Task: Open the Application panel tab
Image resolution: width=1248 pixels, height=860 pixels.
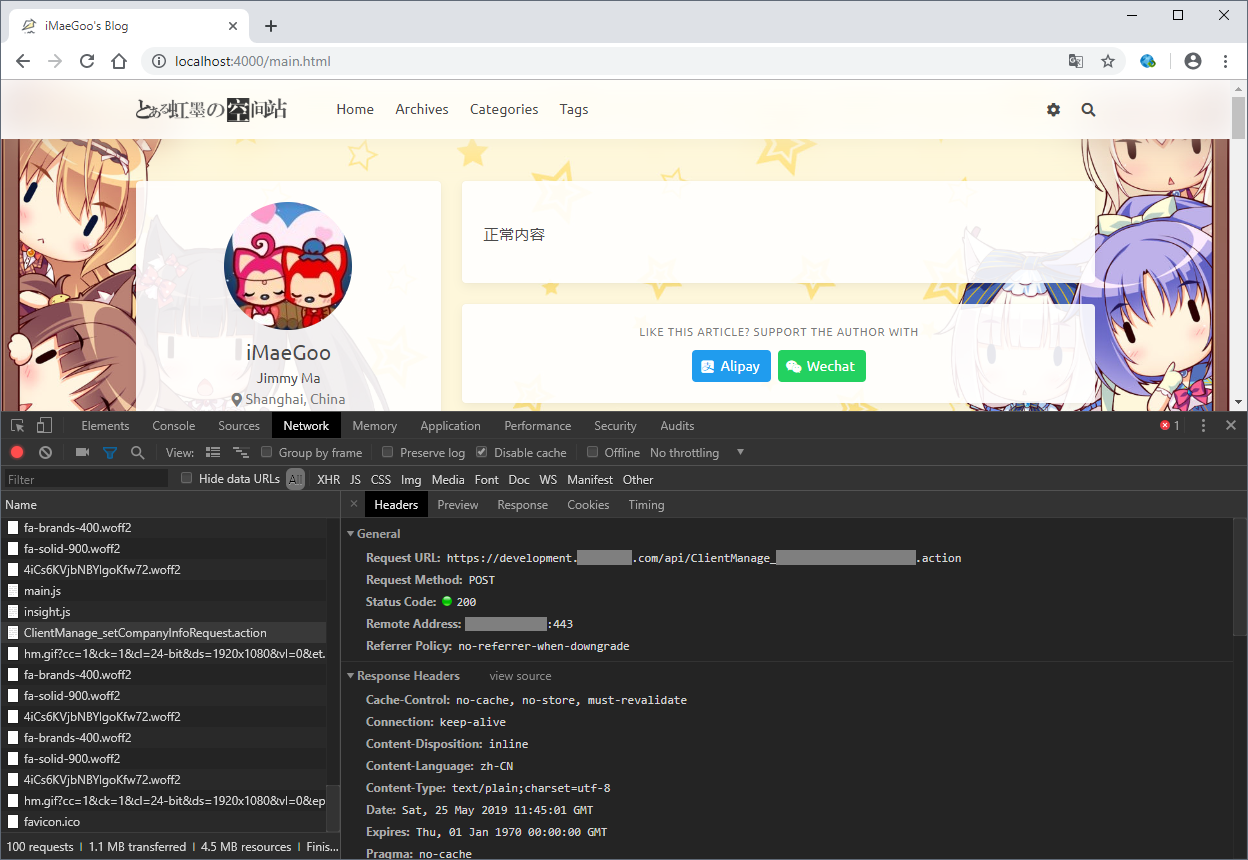Action: pyautogui.click(x=450, y=425)
